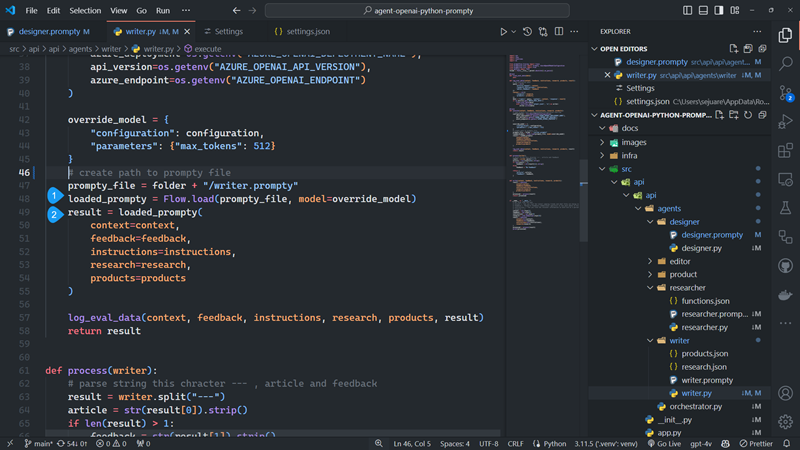Open the file timeline history icon
Viewport: 800px width, 450px height.
point(528,32)
